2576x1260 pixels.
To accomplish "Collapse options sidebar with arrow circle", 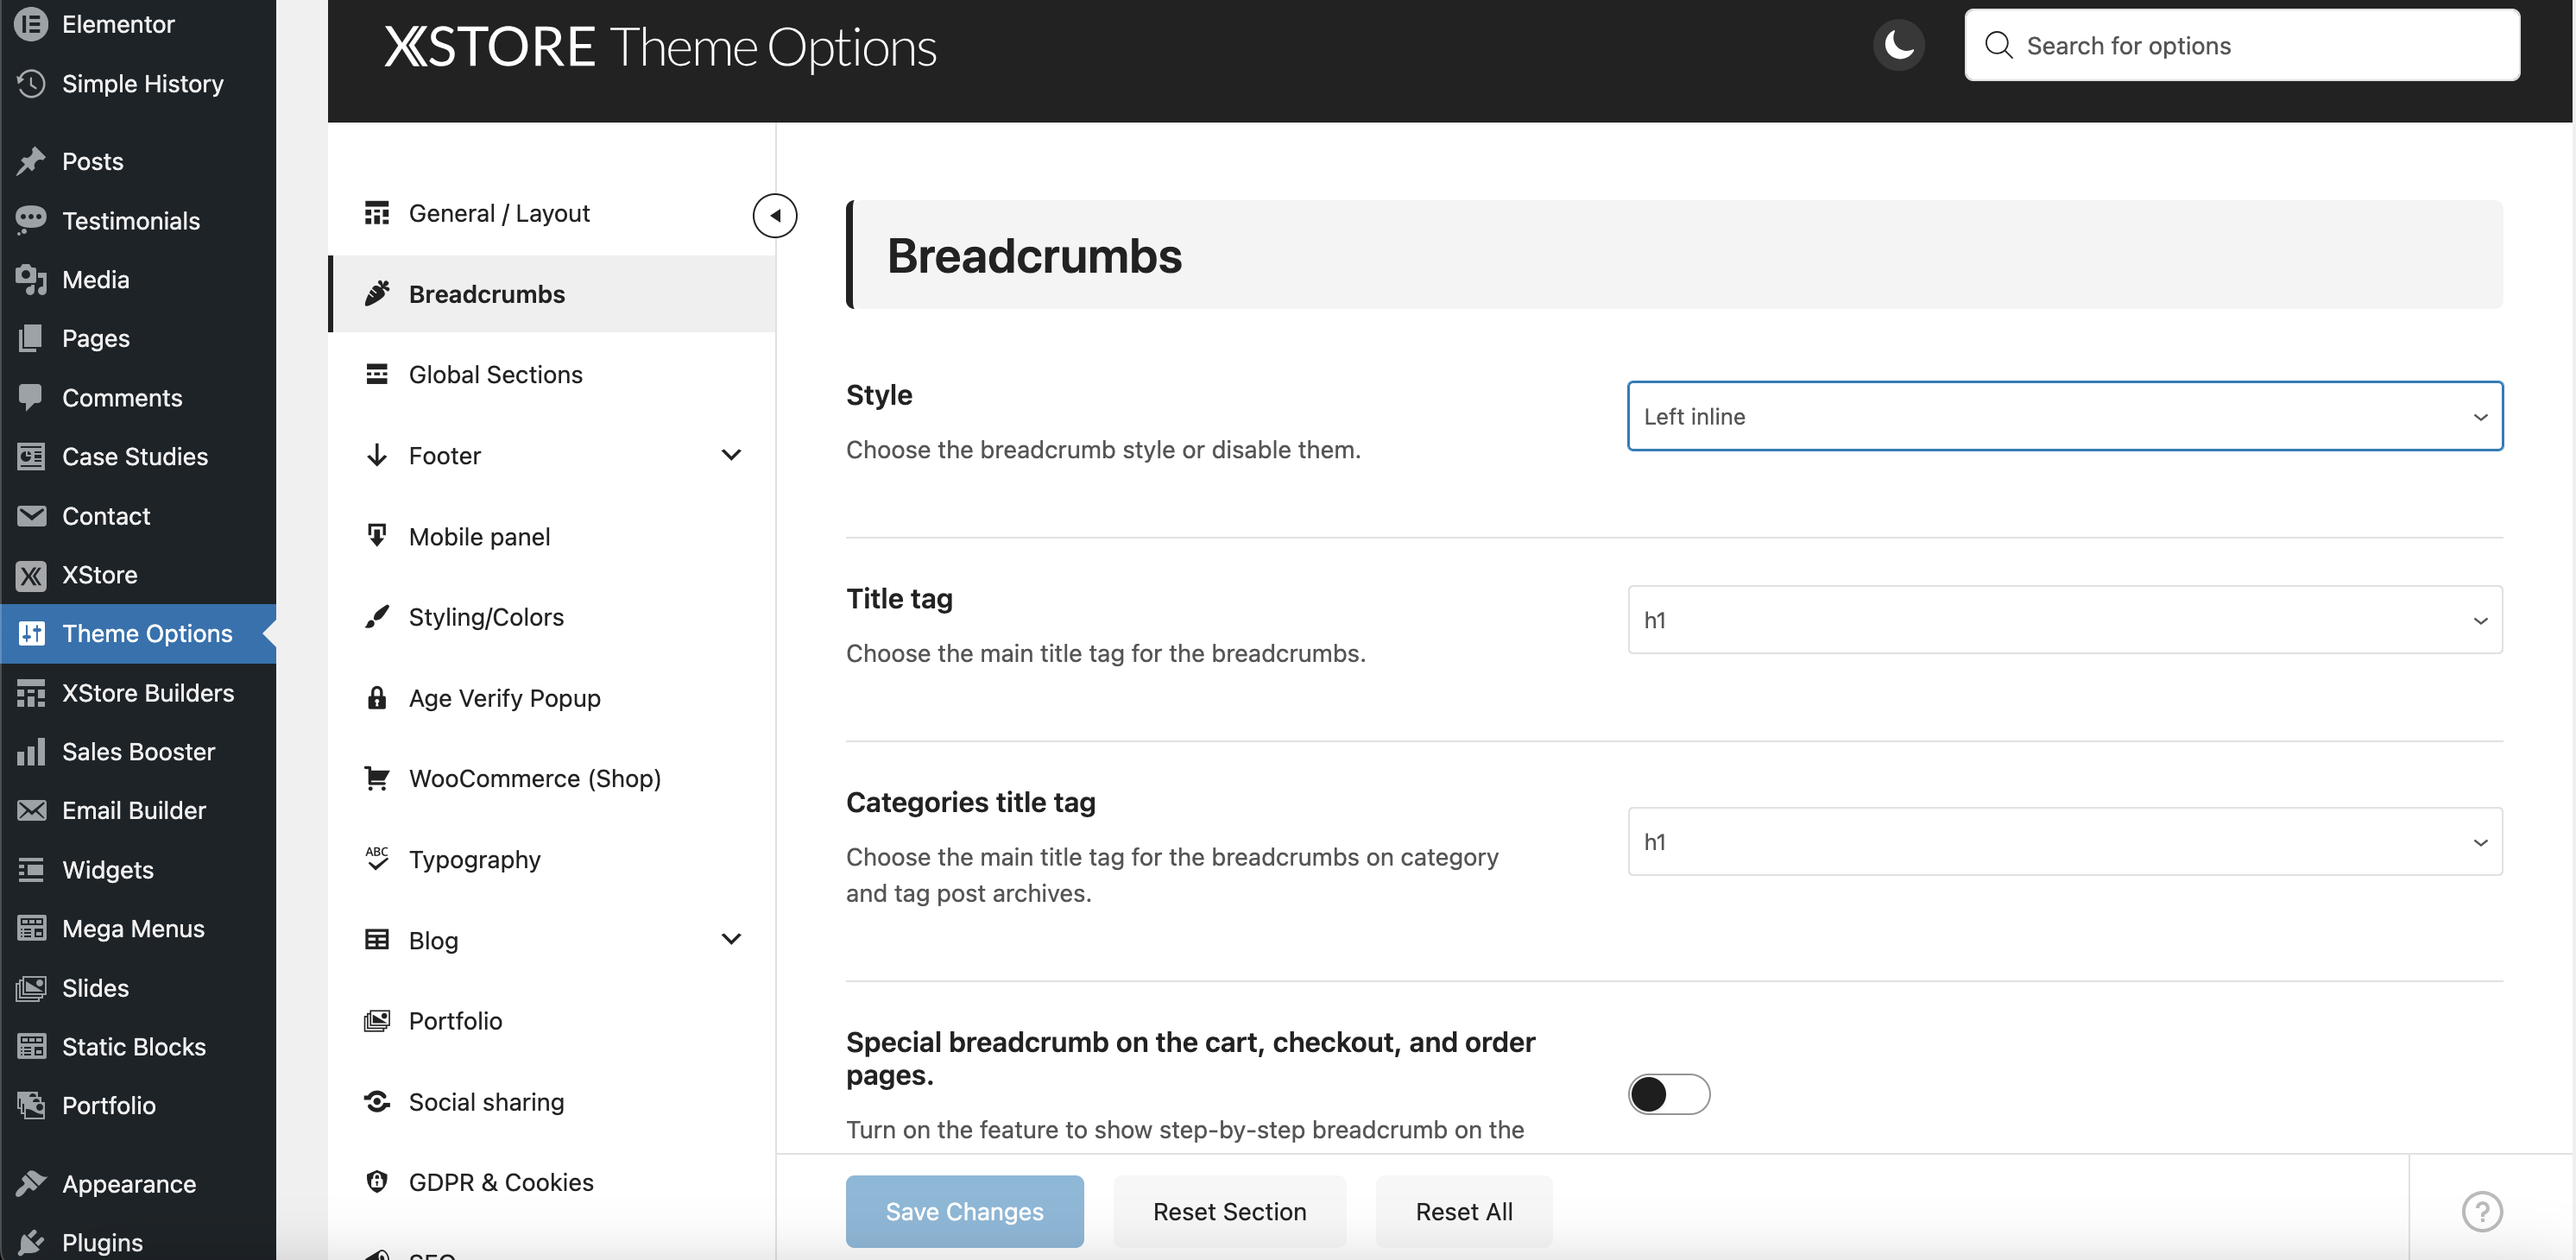I will click(x=775, y=215).
